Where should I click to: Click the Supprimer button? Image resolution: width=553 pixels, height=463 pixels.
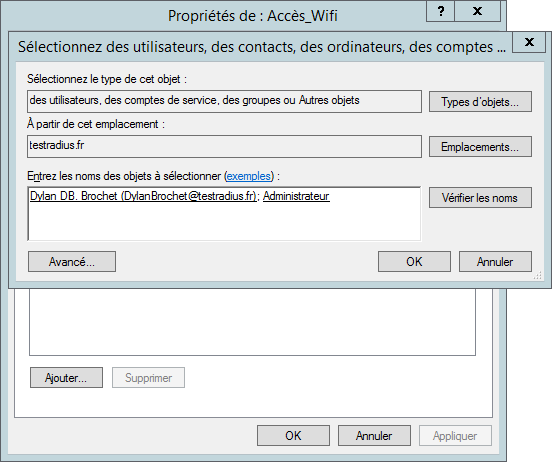click(x=148, y=378)
